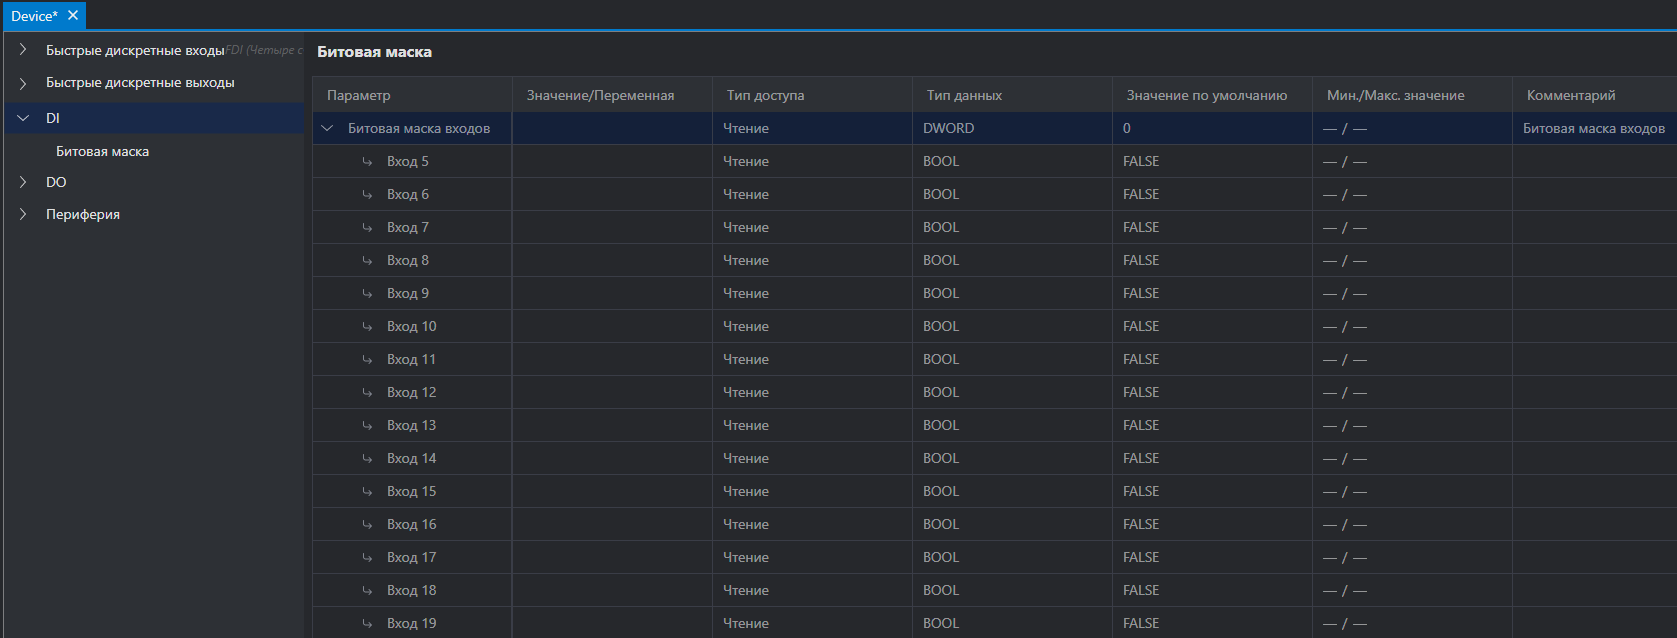Viewport: 1677px width, 638px height.
Task: Click Значение/Переменная cell for Вход 5
Action: tap(612, 161)
